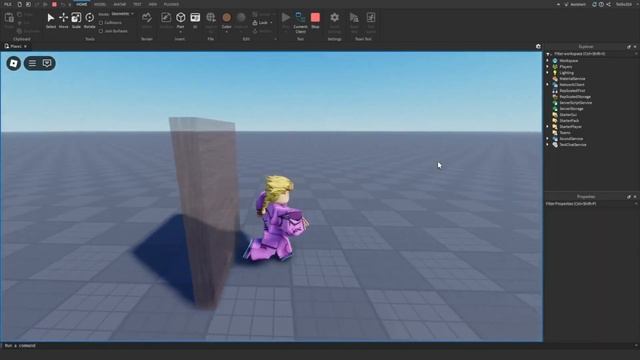Screen dimensions: 640x360
Task: Expand the Lighting node
Action: pyautogui.click(x=548, y=73)
